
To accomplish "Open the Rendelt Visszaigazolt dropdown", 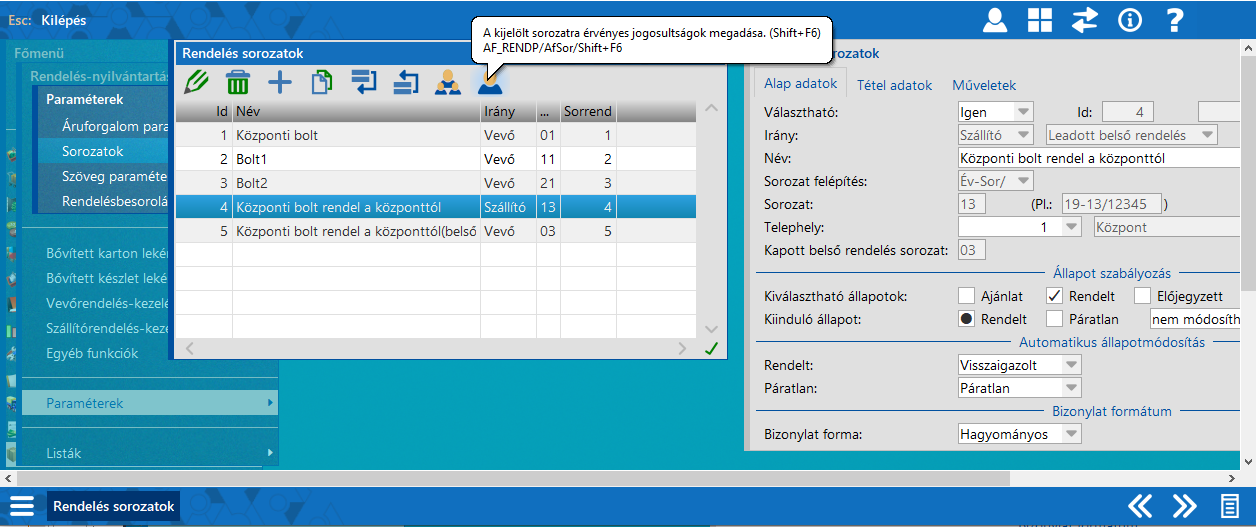I will (x=1071, y=365).
